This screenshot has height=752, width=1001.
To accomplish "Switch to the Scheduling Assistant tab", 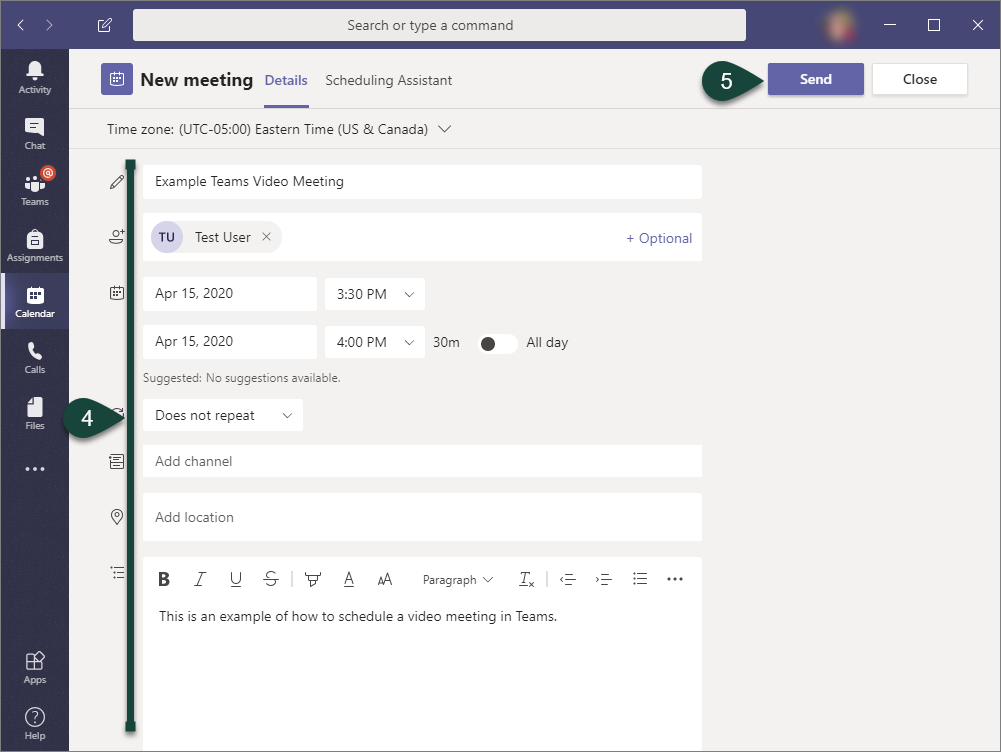I will pyautogui.click(x=388, y=80).
